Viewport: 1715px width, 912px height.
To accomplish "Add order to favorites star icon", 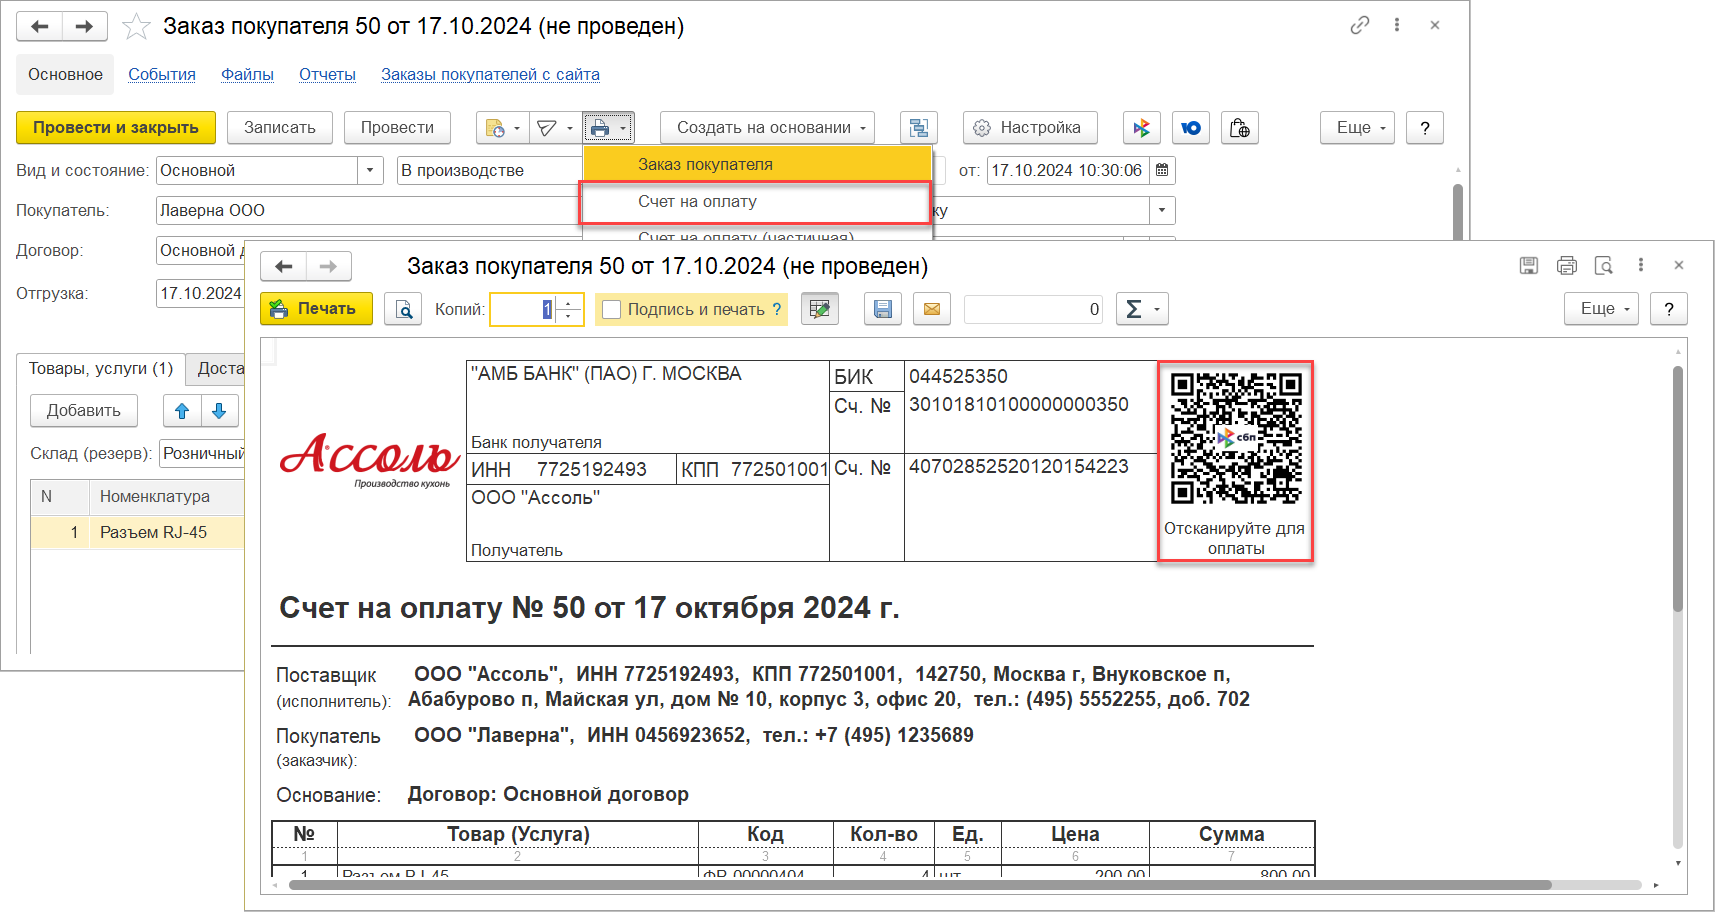I will [x=136, y=27].
